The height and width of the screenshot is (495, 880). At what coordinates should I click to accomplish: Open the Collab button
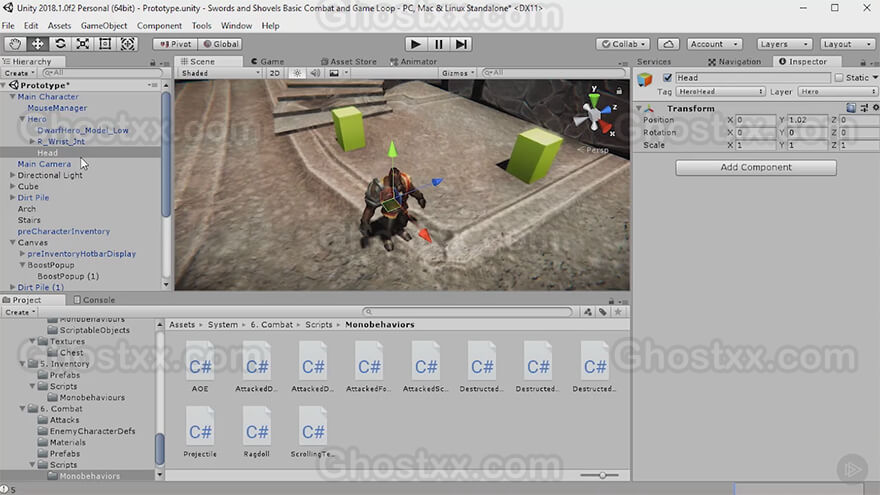click(623, 44)
